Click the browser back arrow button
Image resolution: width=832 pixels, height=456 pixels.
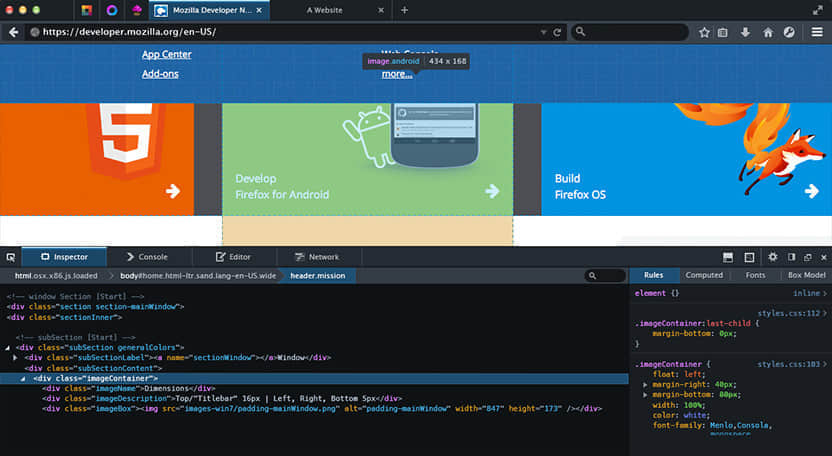pyautogui.click(x=14, y=32)
